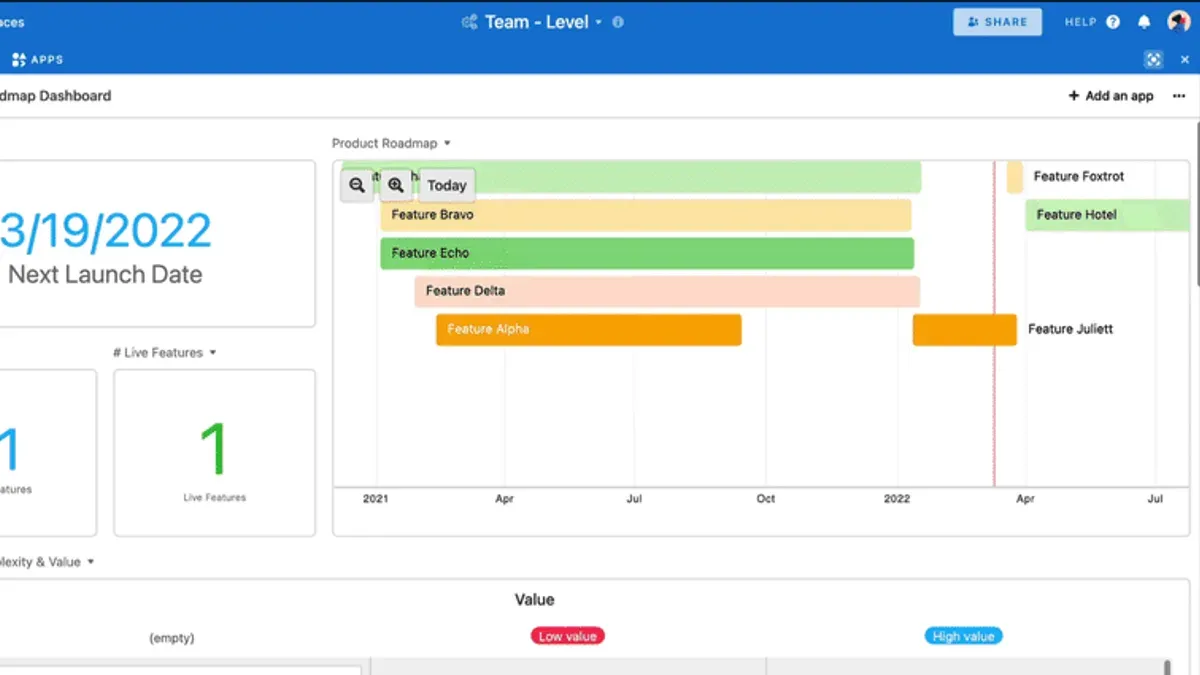The width and height of the screenshot is (1200, 675).
Task: Click the Roadmap Dashboard title
Action: click(56, 96)
